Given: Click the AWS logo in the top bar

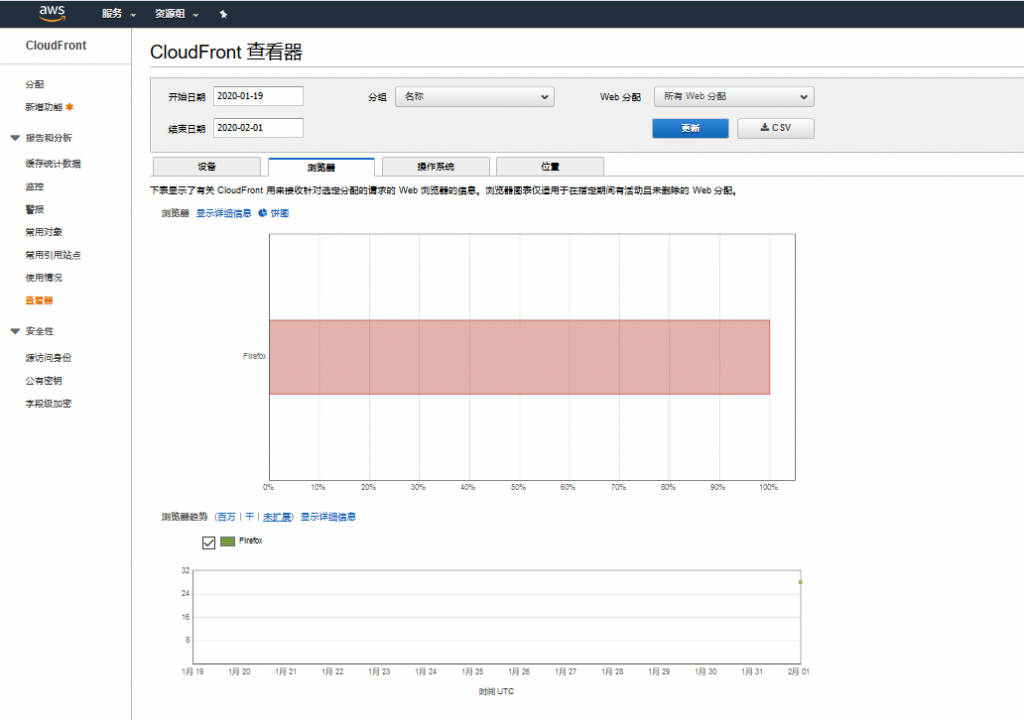Looking at the screenshot, I should click(x=52, y=13).
